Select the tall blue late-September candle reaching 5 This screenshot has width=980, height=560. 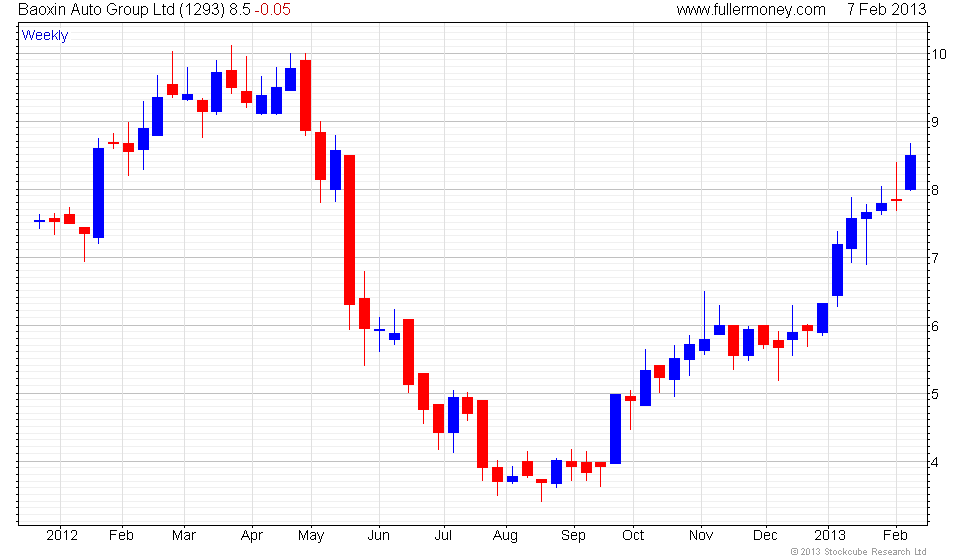click(616, 429)
